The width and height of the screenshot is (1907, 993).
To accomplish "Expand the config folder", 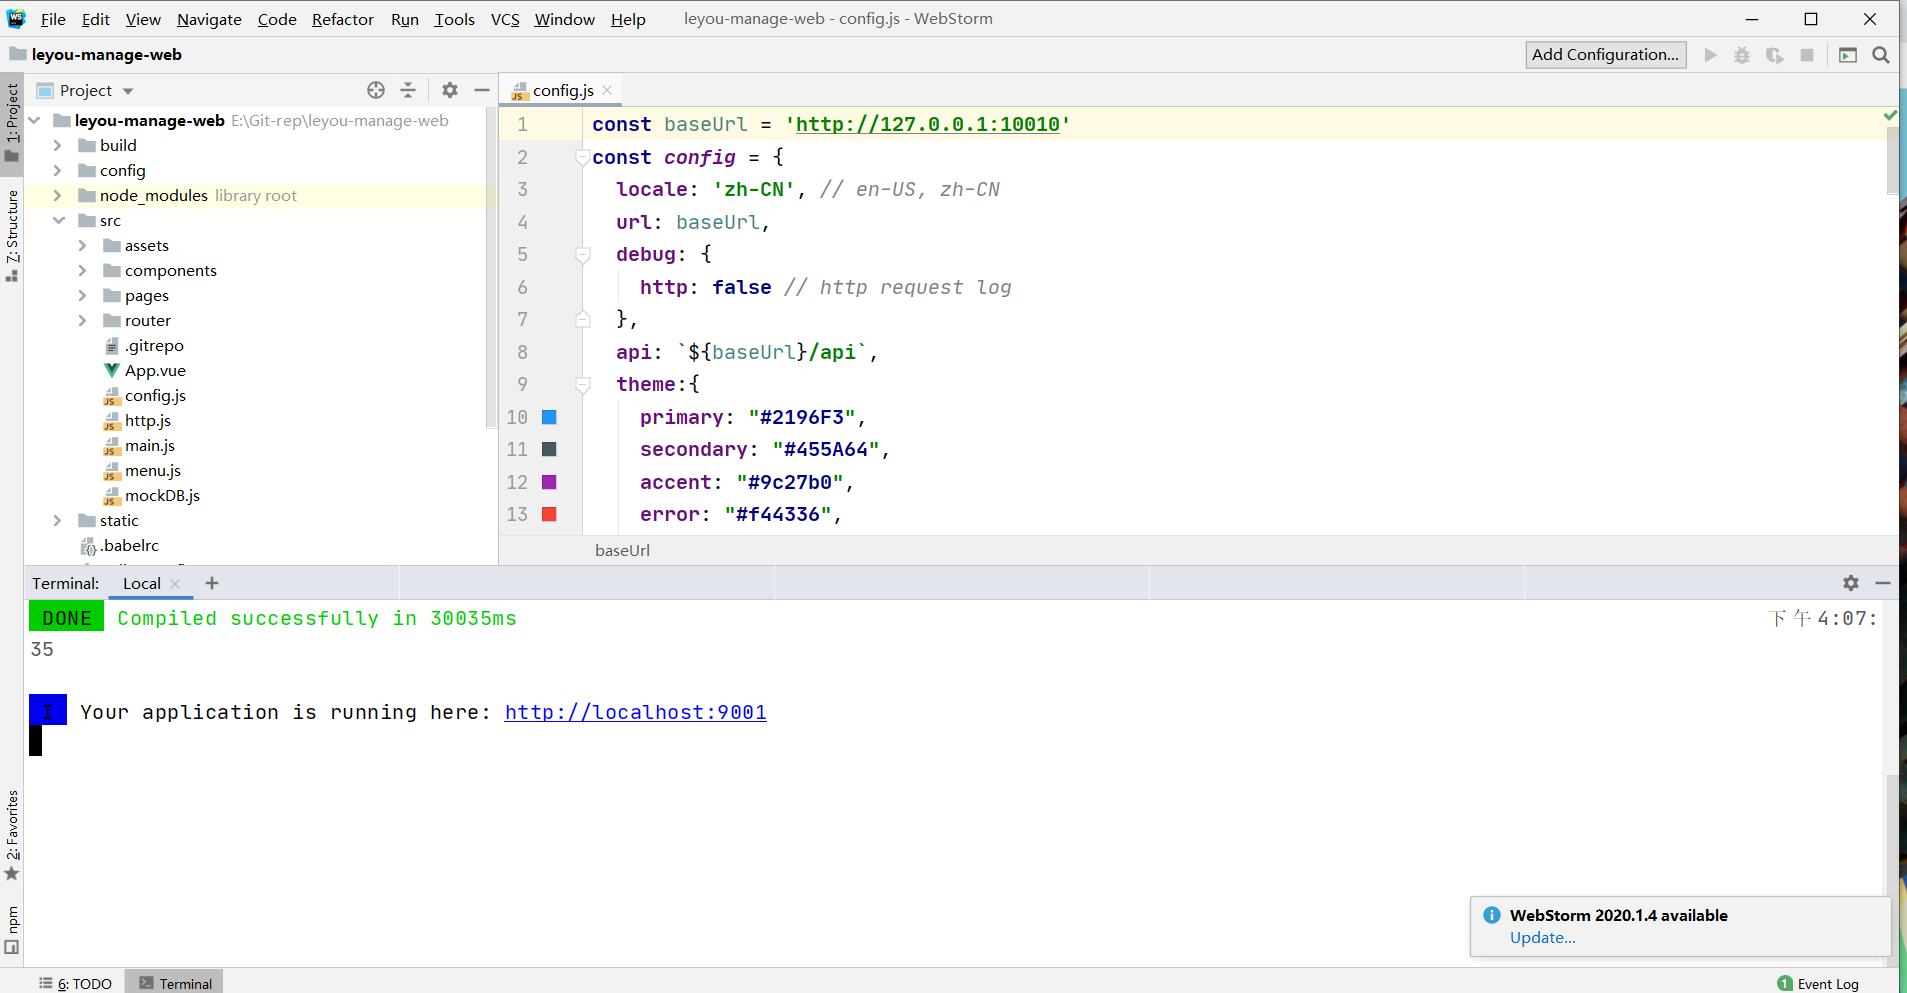I will click(x=57, y=170).
